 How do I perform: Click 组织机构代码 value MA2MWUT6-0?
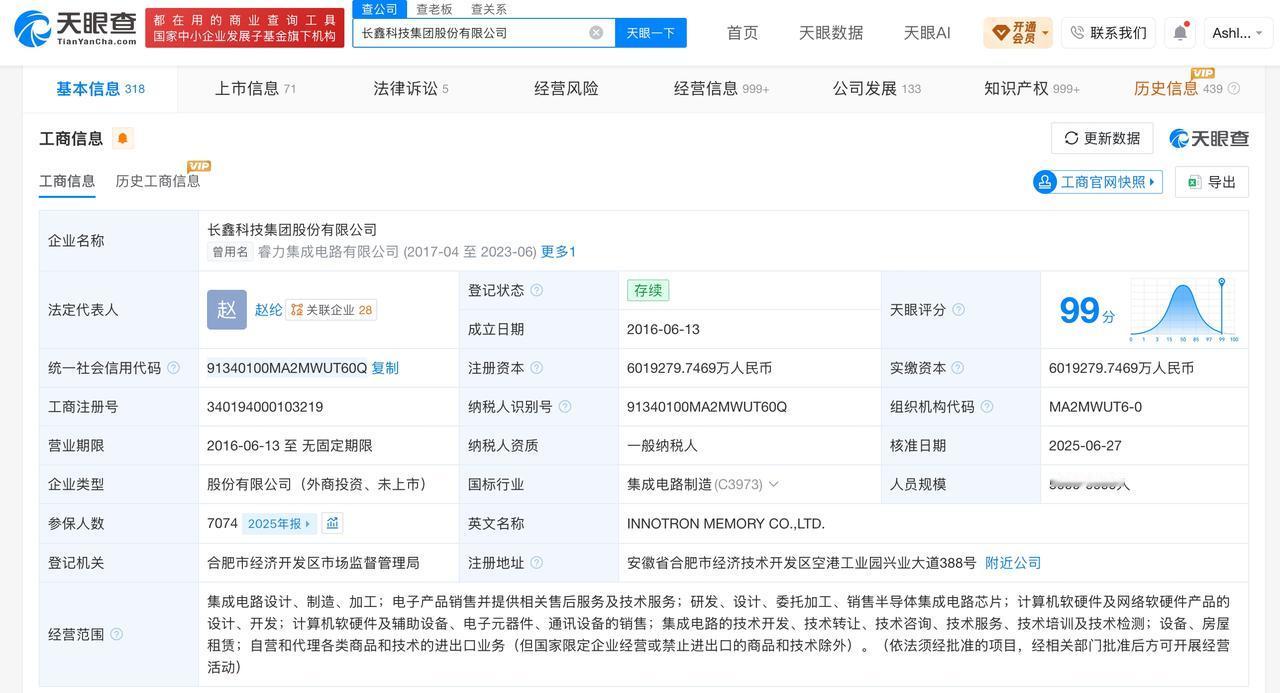pos(1095,407)
